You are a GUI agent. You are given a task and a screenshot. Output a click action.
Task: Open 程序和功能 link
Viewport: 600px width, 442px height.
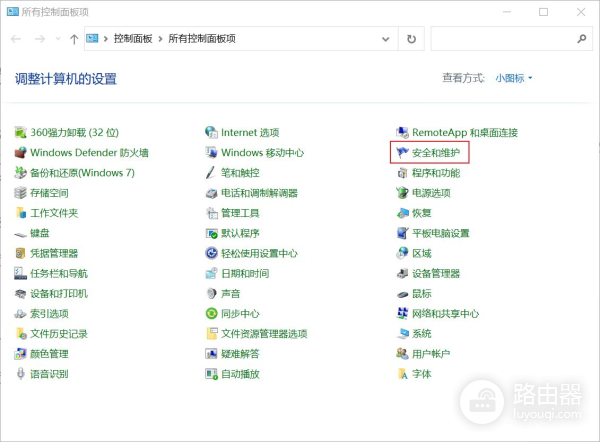(436, 173)
